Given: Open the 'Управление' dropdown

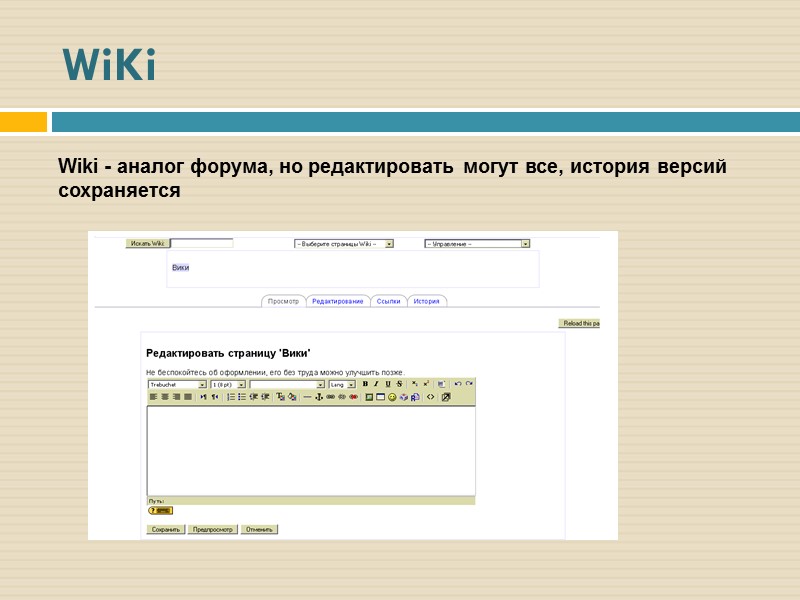Looking at the screenshot, I should (477, 244).
